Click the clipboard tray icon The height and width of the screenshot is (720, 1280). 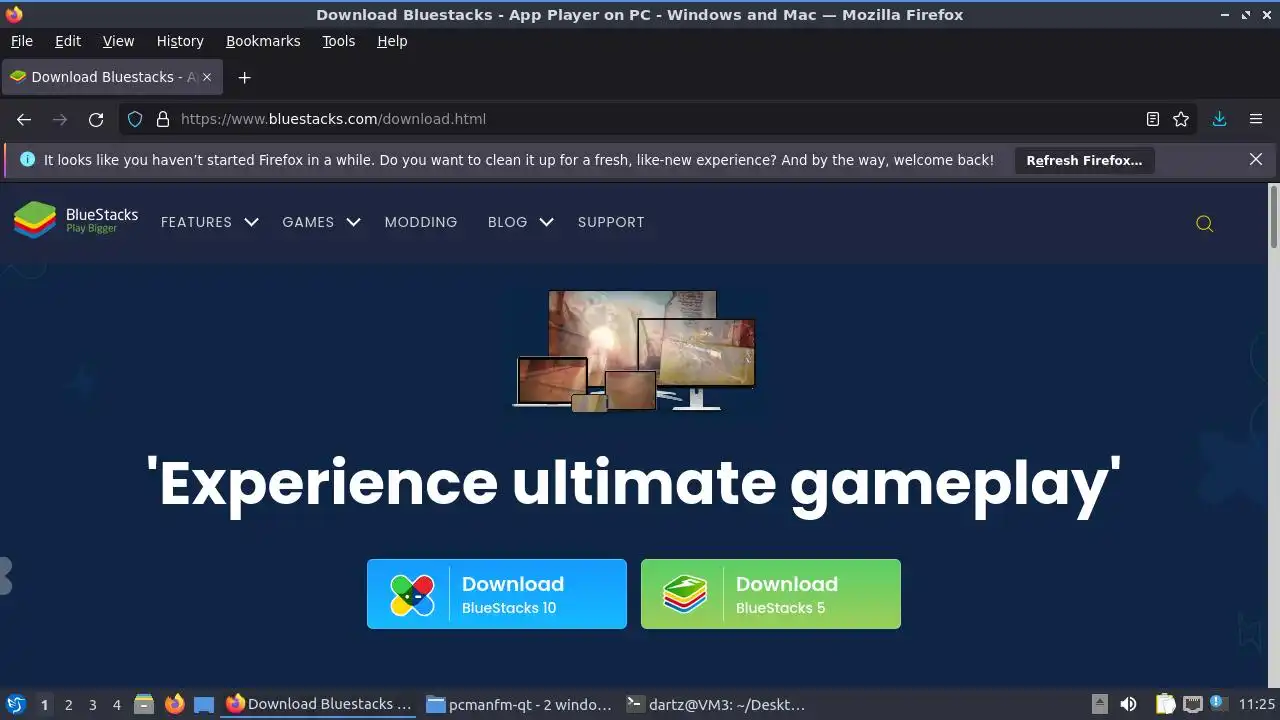(1165, 704)
